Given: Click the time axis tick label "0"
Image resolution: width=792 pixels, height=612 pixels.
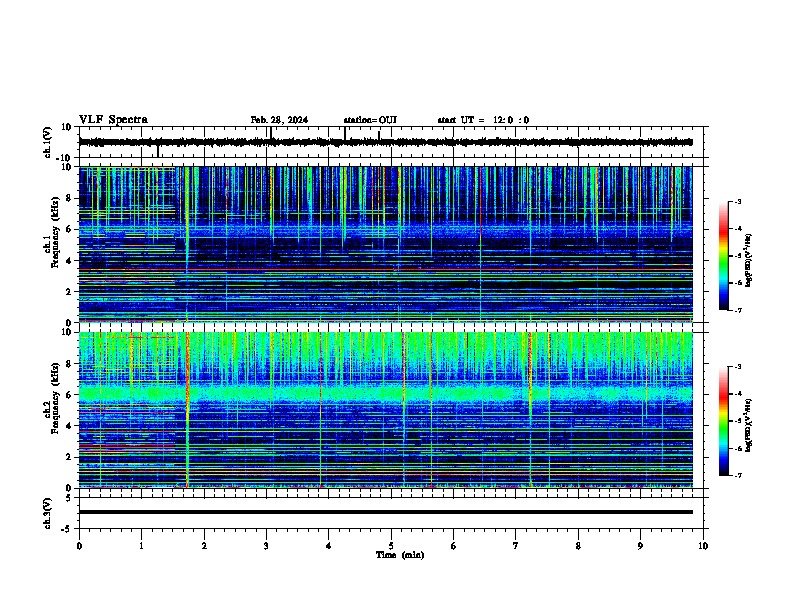Looking at the screenshot, I should pyautogui.click(x=79, y=546).
